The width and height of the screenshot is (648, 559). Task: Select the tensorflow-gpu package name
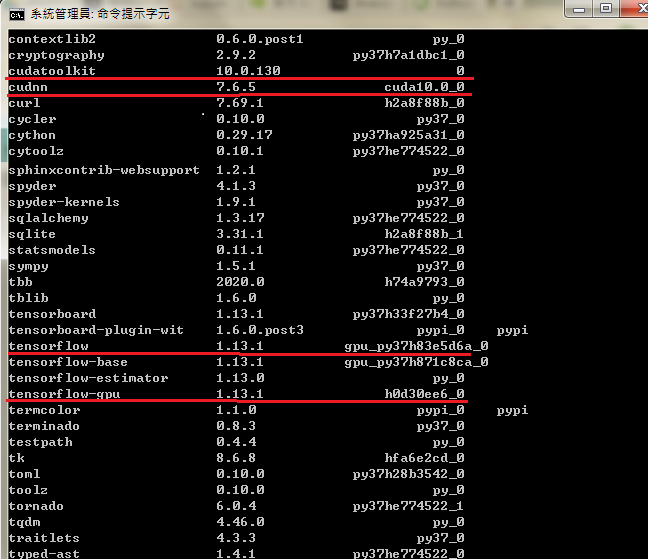point(64,395)
